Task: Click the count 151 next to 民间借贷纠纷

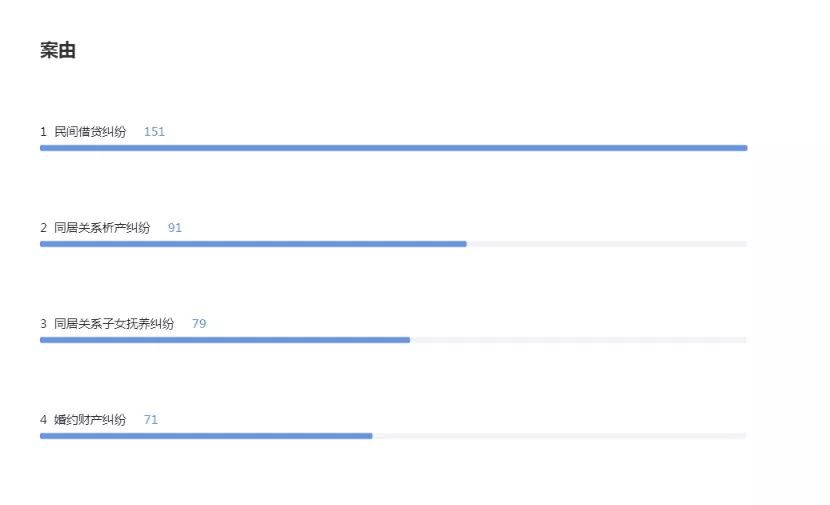Action: (x=154, y=132)
